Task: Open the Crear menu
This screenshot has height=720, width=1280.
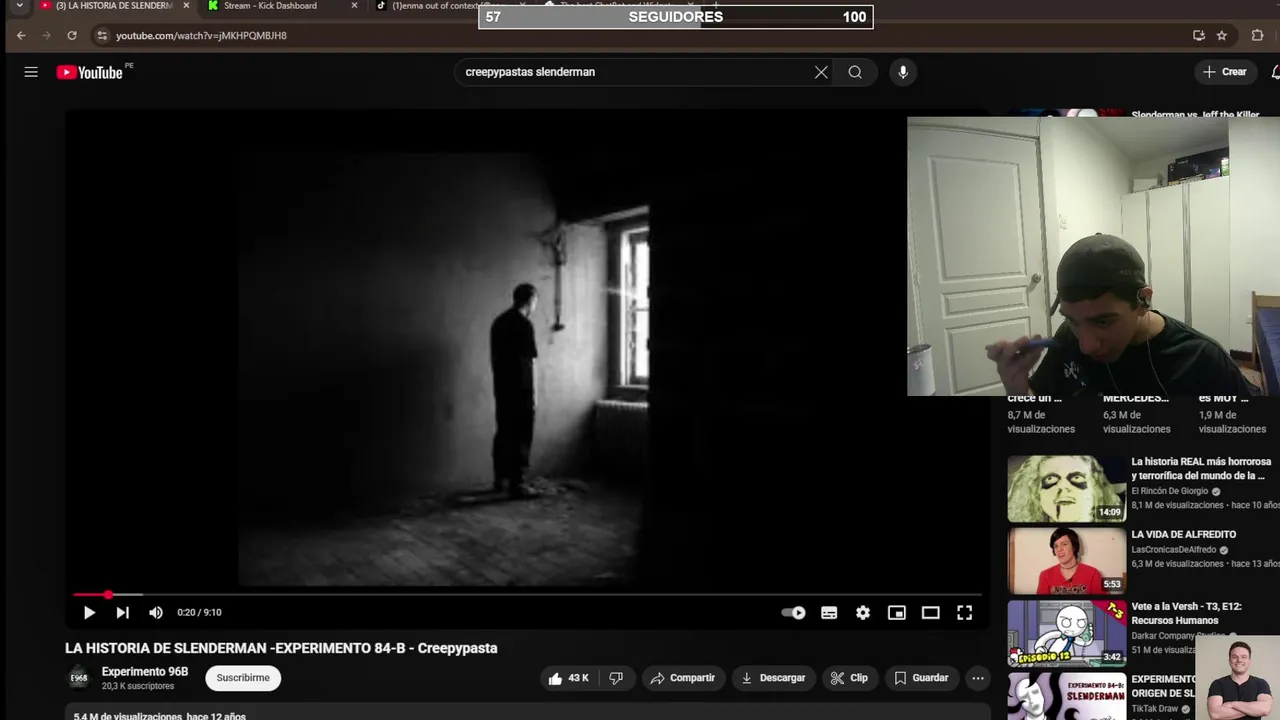Action: click(x=1225, y=72)
